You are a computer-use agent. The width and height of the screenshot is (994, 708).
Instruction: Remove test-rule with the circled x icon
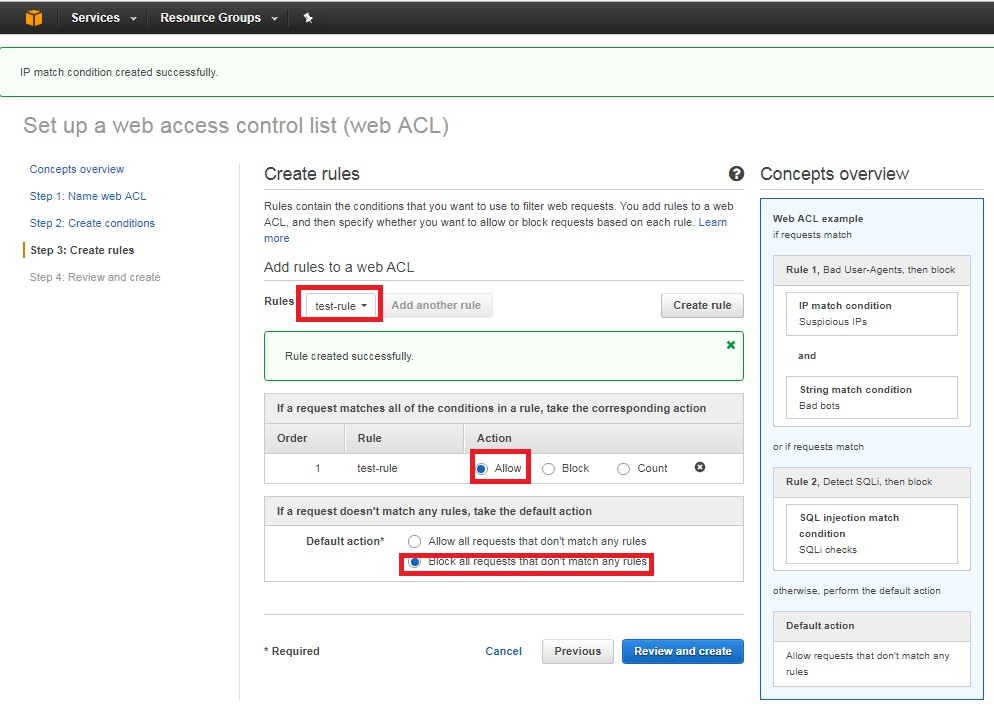point(700,467)
